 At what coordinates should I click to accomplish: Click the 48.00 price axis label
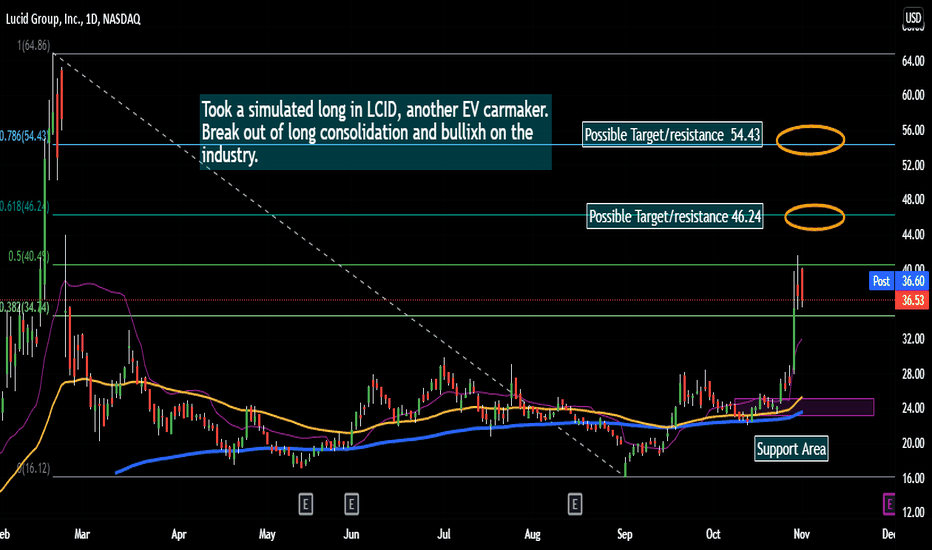coord(913,199)
